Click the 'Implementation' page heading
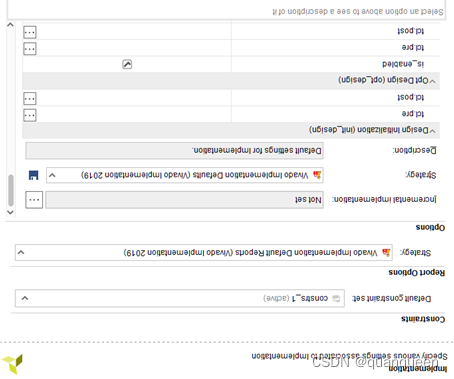Image resolution: width=454 pixels, height=379 pixels. tap(417, 369)
